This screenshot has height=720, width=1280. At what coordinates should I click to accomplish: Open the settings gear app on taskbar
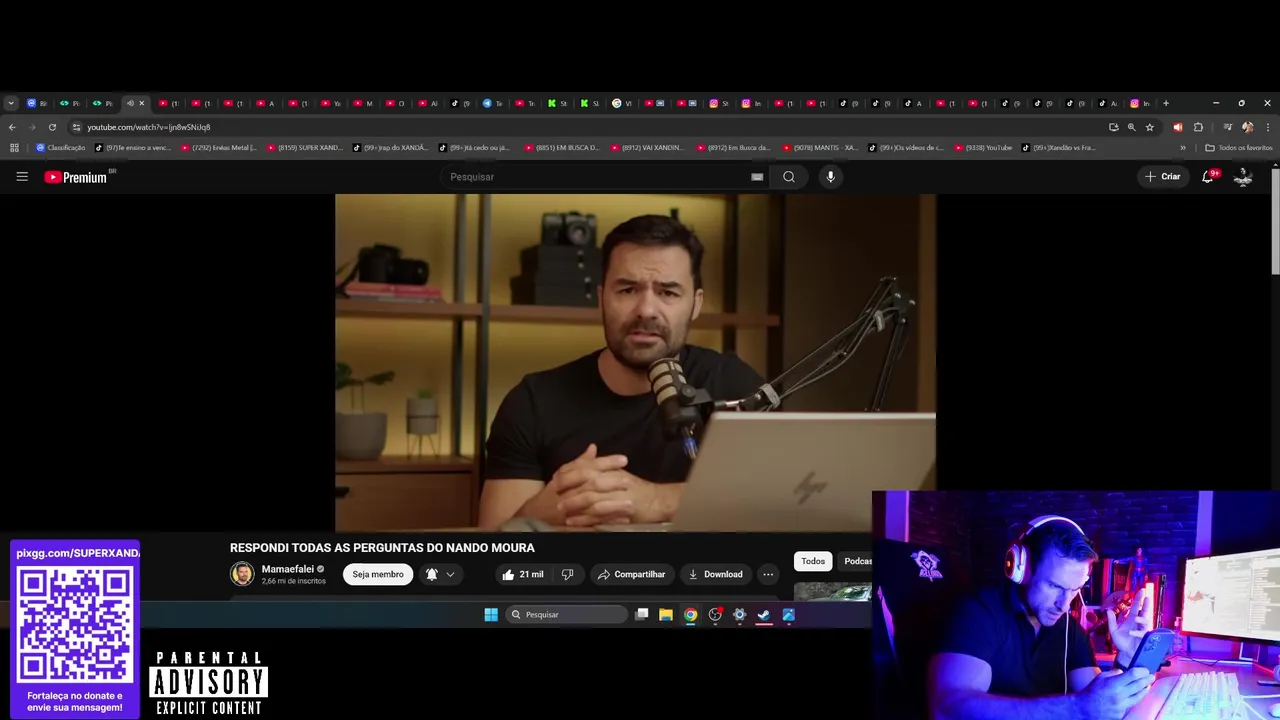740,615
